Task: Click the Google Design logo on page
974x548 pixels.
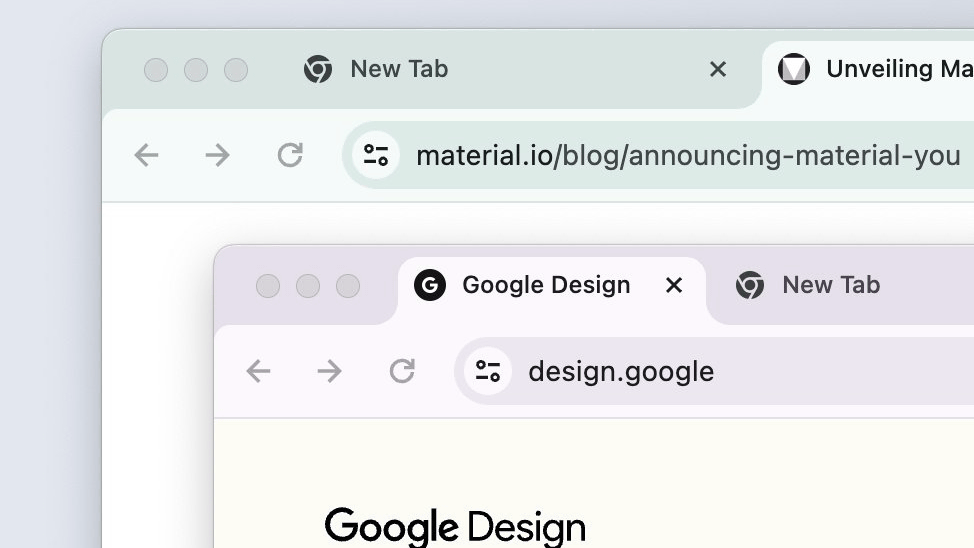Action: 455,526
